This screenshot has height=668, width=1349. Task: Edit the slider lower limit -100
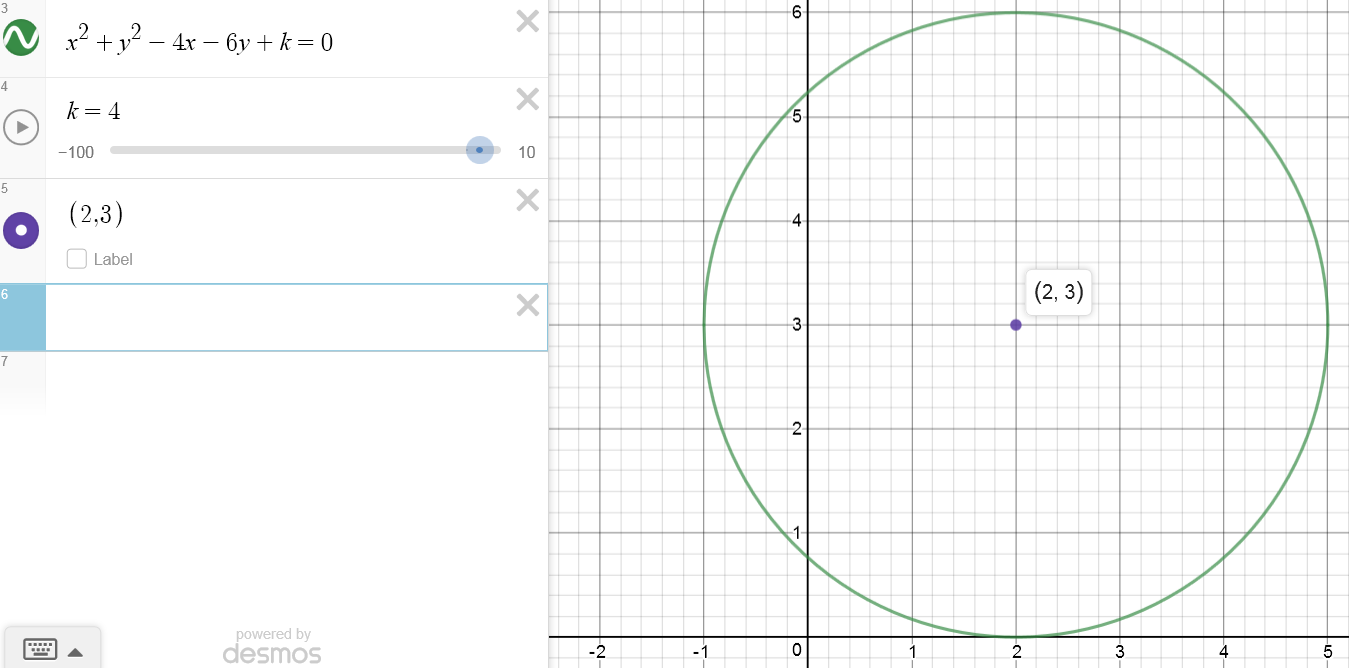[76, 153]
